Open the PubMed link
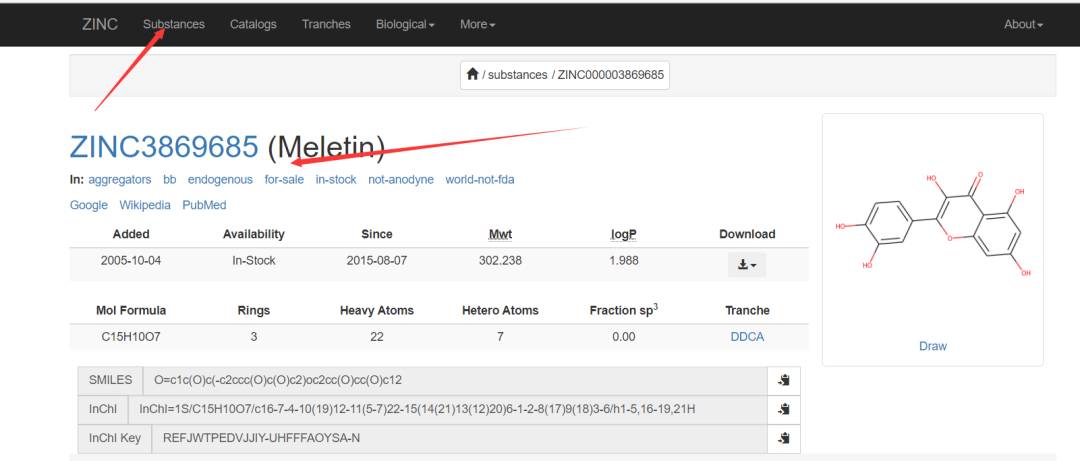Image resolution: width=1080 pixels, height=461 pixels. [x=205, y=205]
